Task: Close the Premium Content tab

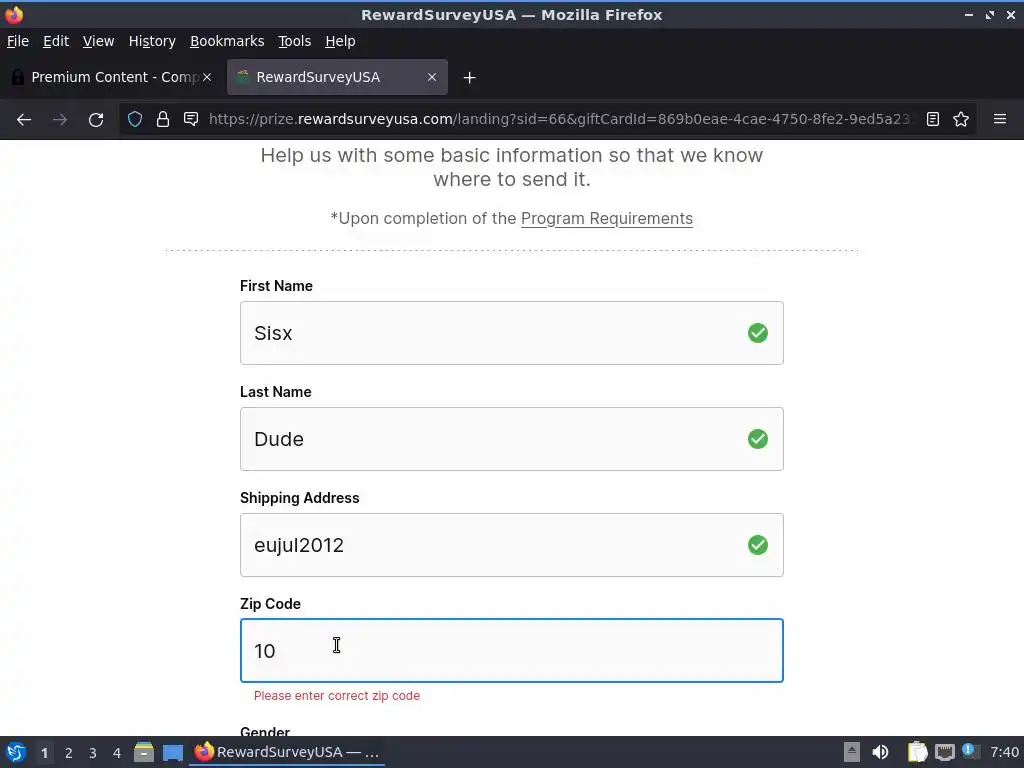Action: (207, 77)
